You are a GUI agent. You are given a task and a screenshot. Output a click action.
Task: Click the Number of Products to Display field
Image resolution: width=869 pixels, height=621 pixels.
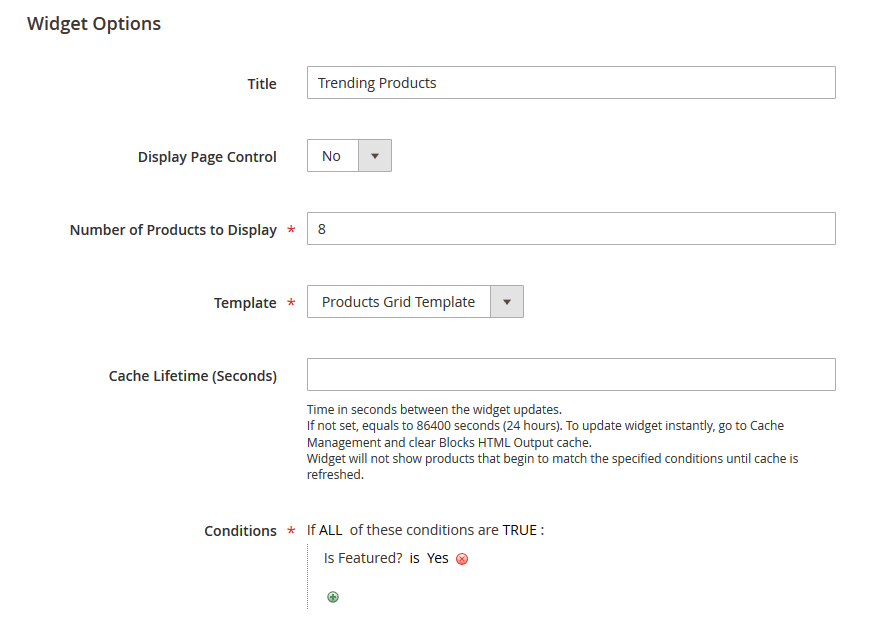coord(570,228)
